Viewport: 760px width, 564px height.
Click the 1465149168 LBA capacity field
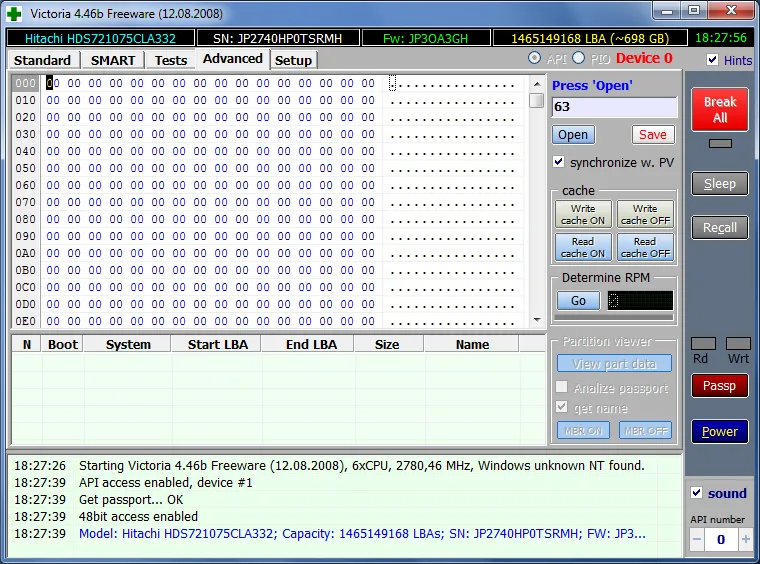(590, 38)
